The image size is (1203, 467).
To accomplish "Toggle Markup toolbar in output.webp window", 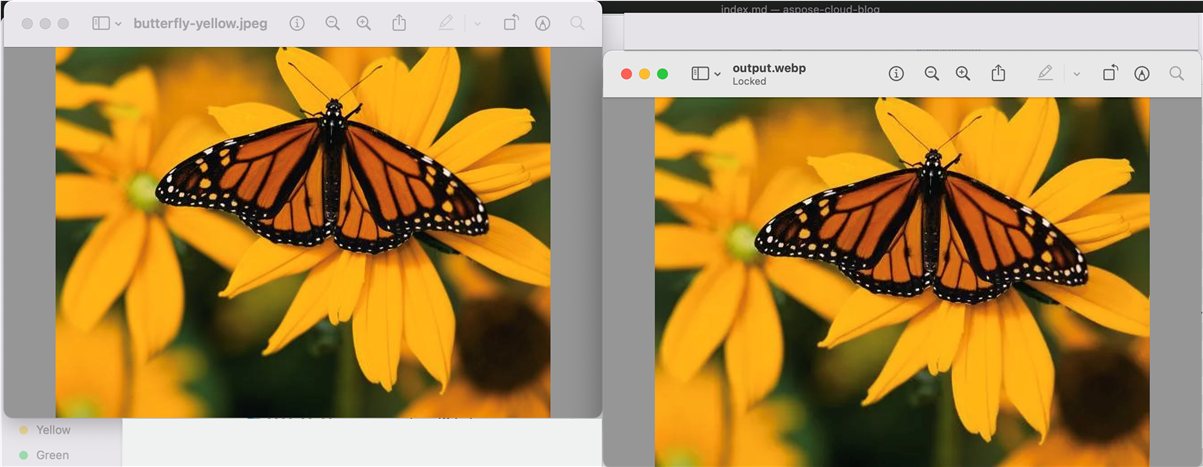I will pos(1142,74).
